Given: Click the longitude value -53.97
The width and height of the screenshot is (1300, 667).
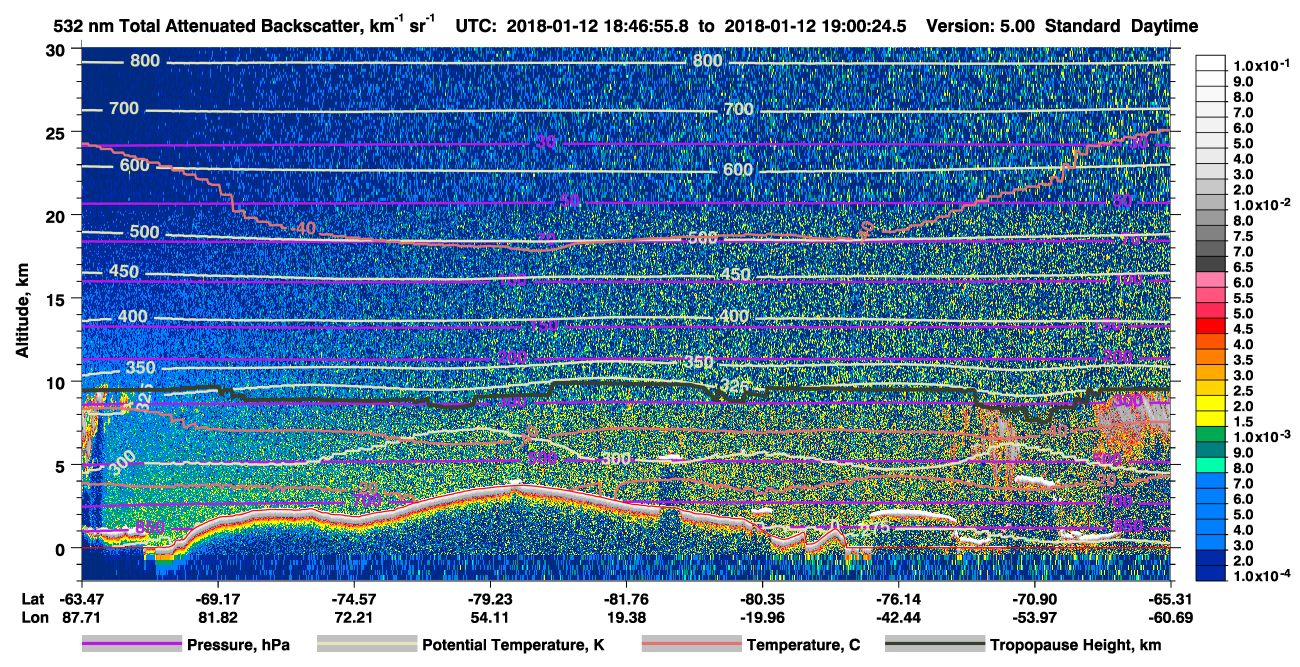Looking at the screenshot, I should click(x=1035, y=616).
